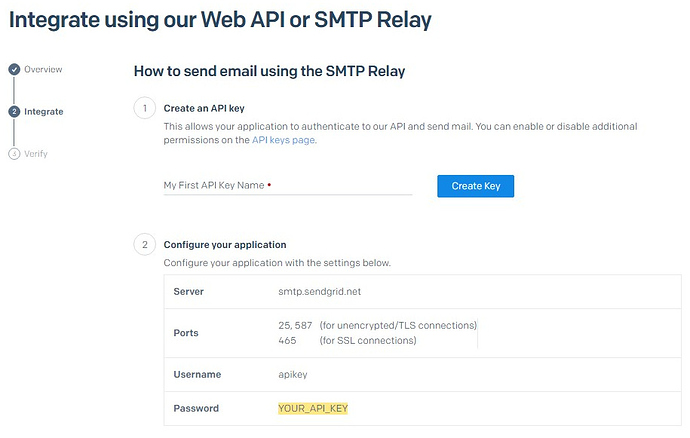Click the Create Key button
The height and width of the screenshot is (438, 690).
pos(475,186)
